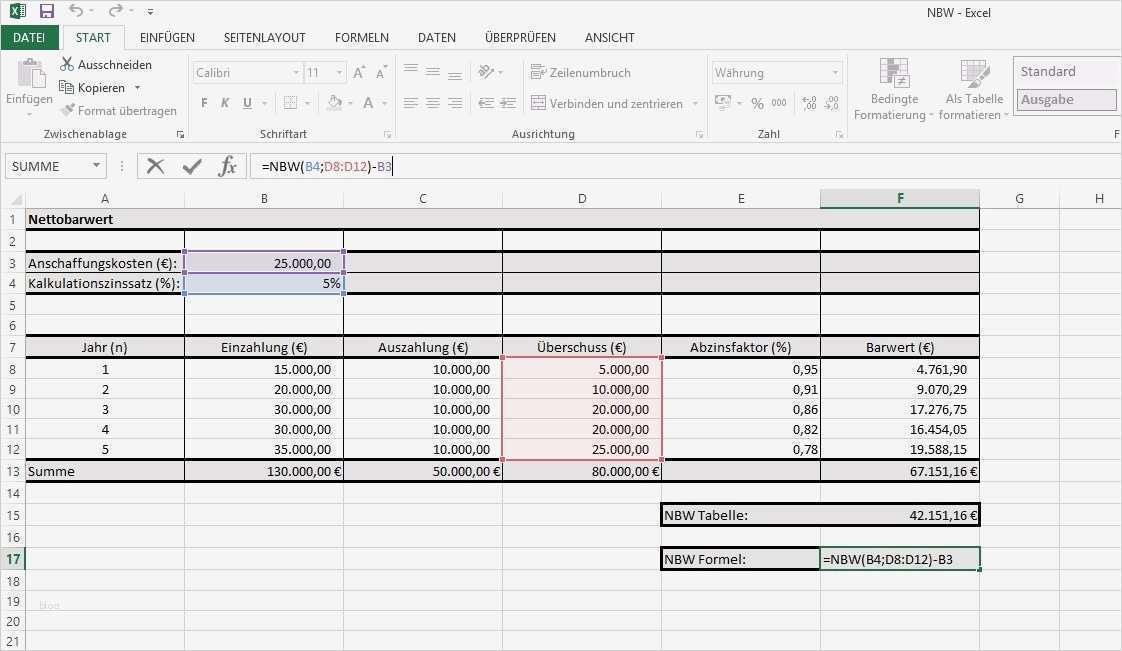Screen dimensions: 1122x651
Task: Switch to the ANSICHT tab
Action: tap(610, 37)
